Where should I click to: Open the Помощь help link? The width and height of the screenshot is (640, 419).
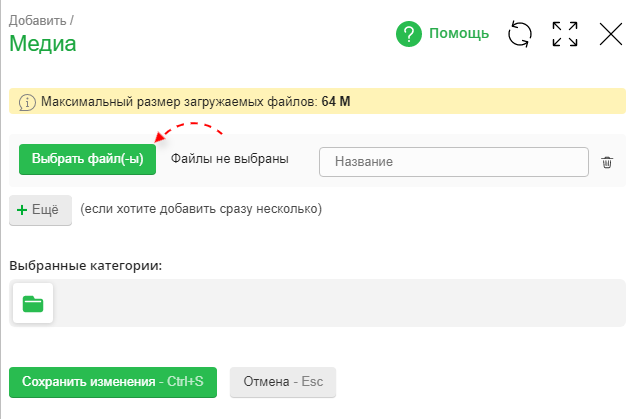point(459,34)
